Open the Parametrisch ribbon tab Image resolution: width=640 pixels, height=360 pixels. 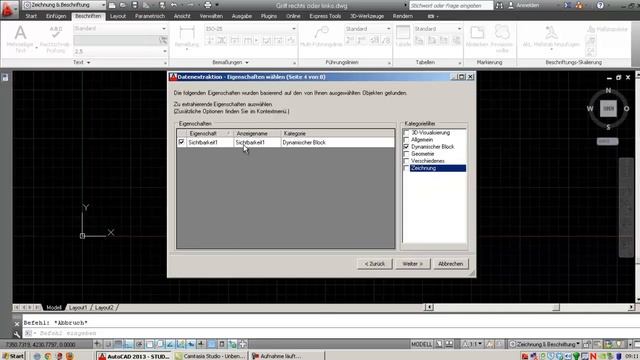pos(150,16)
